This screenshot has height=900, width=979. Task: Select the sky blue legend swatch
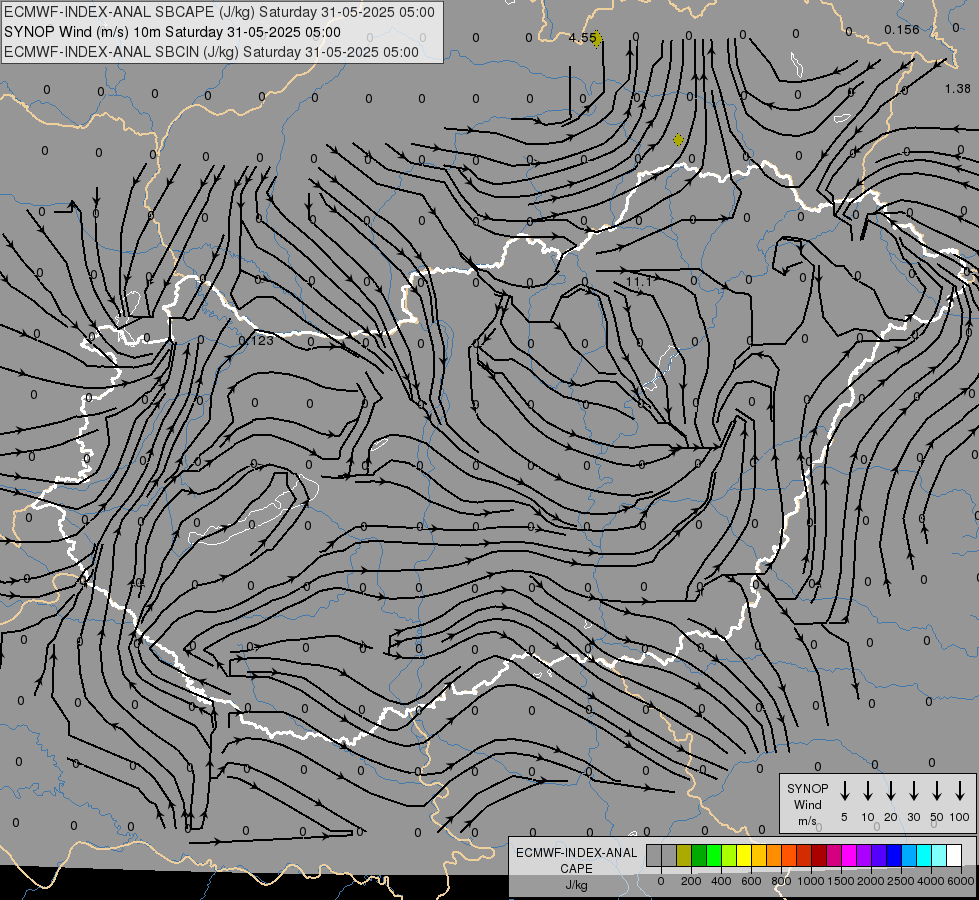click(909, 855)
